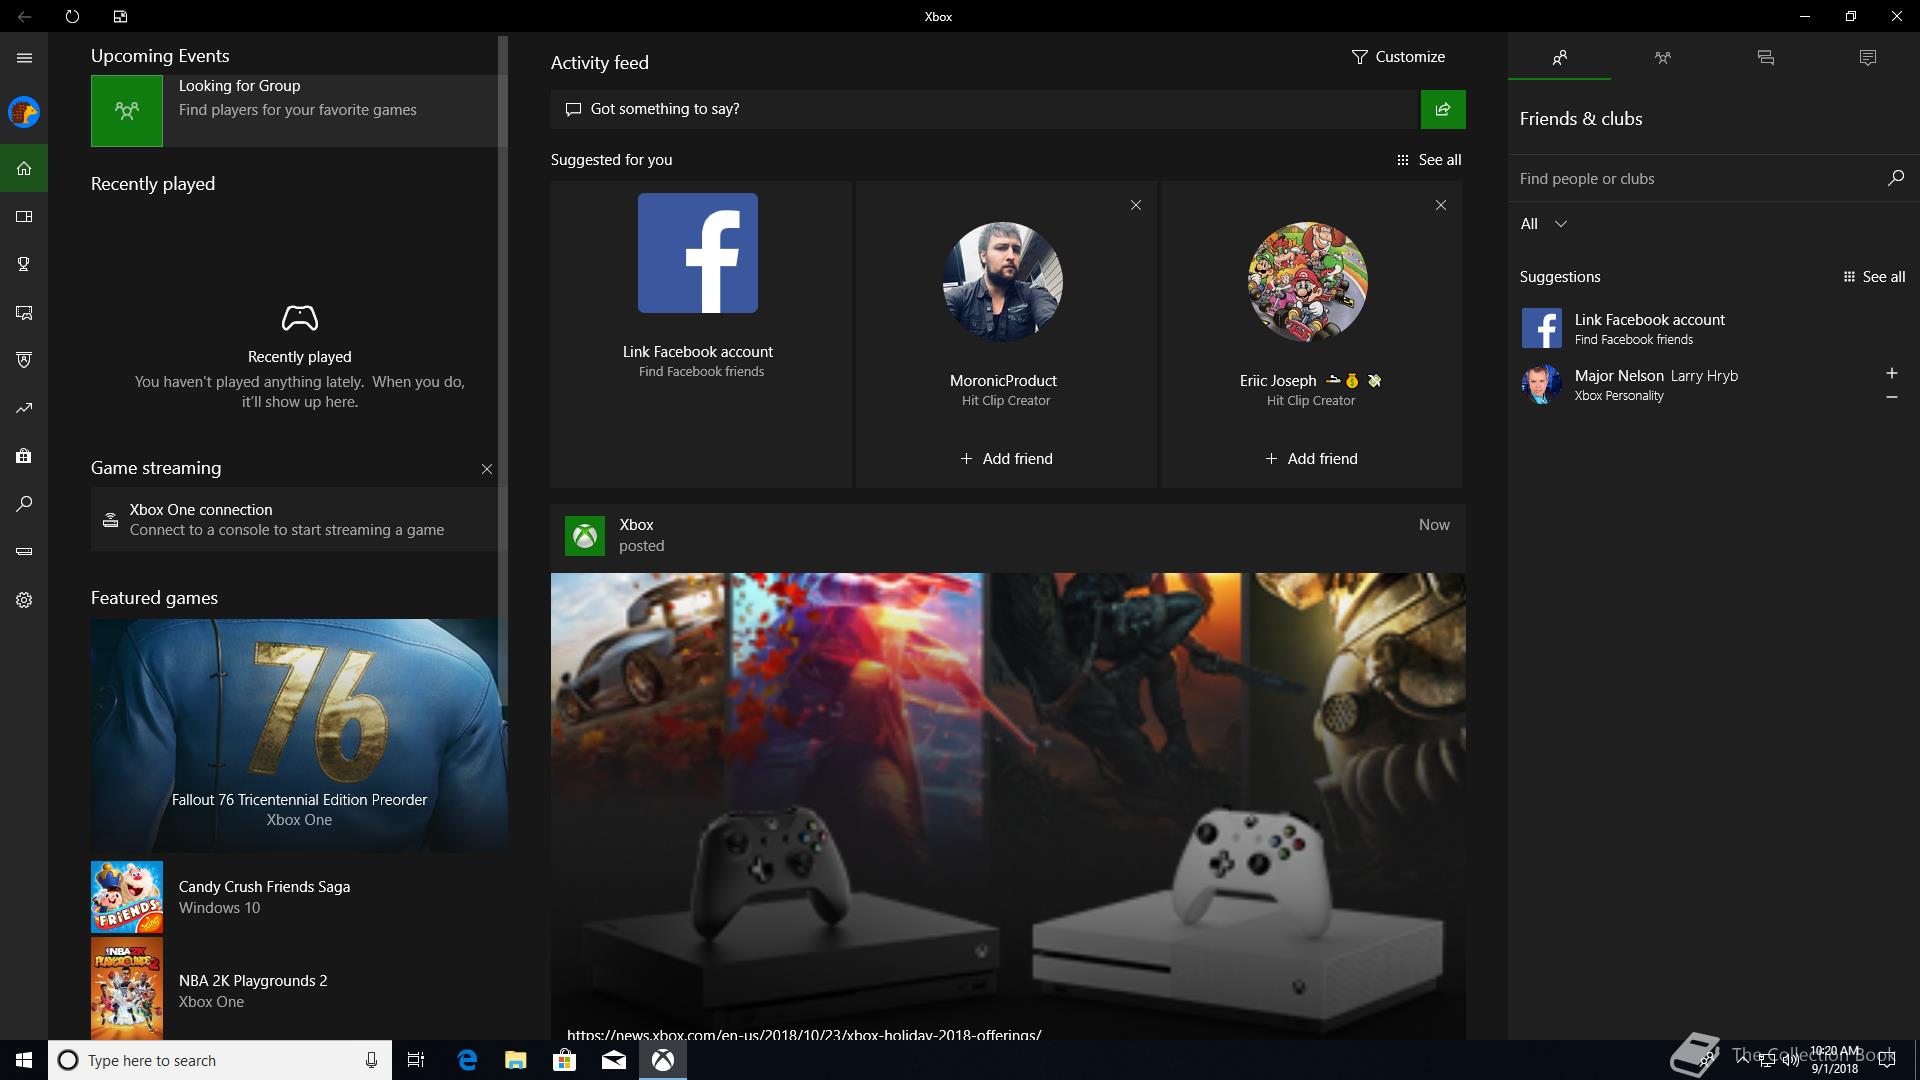
Task: Switch to Activity alerts tab
Action: (1867, 58)
